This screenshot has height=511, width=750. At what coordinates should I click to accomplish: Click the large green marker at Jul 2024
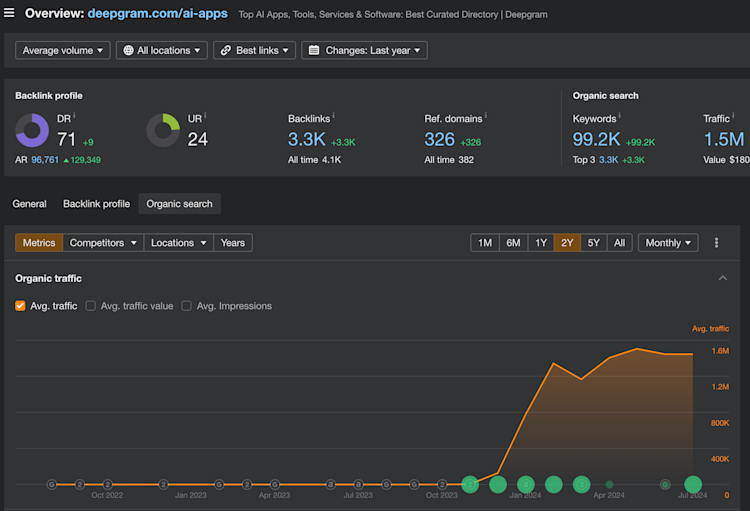pos(693,484)
